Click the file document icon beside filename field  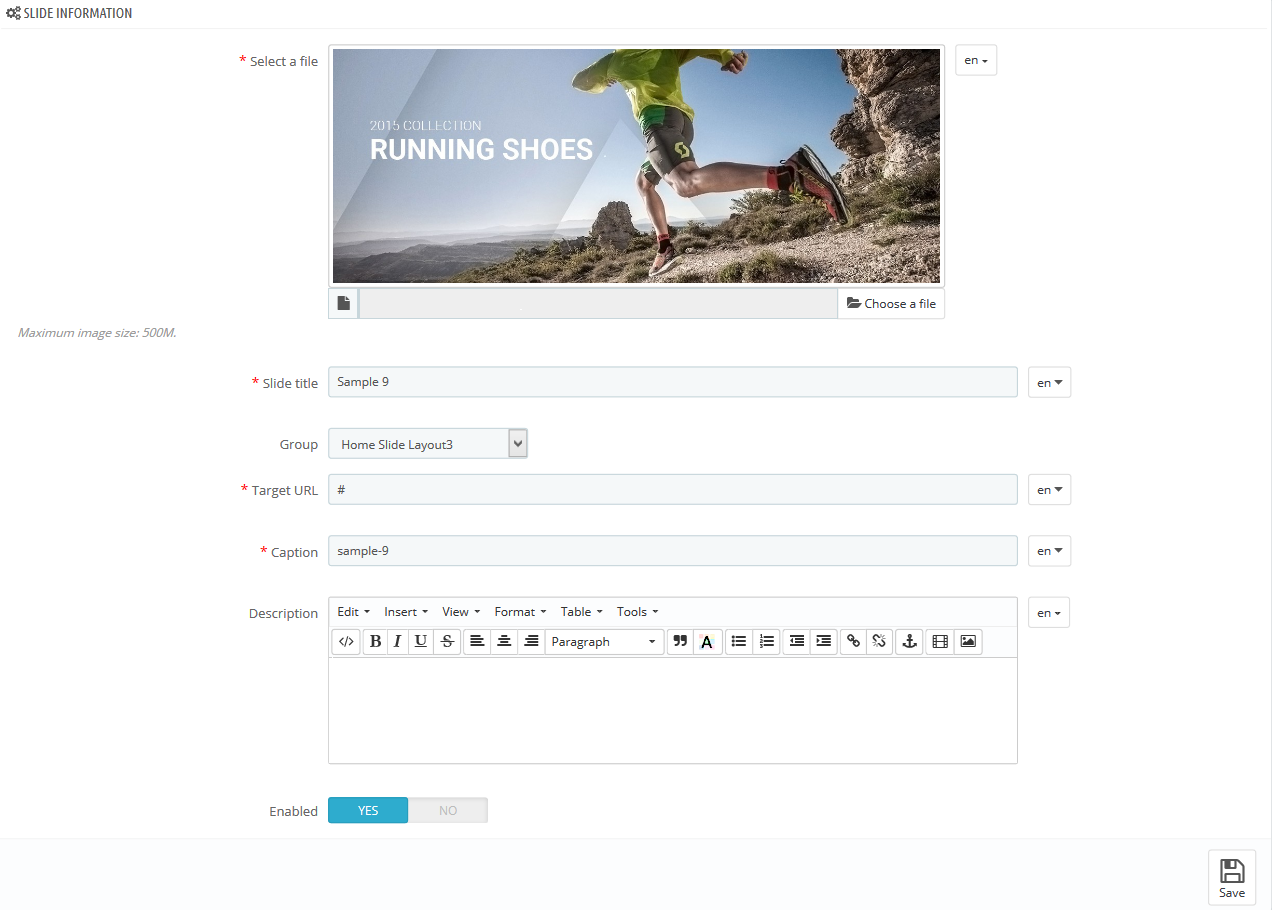(x=344, y=303)
